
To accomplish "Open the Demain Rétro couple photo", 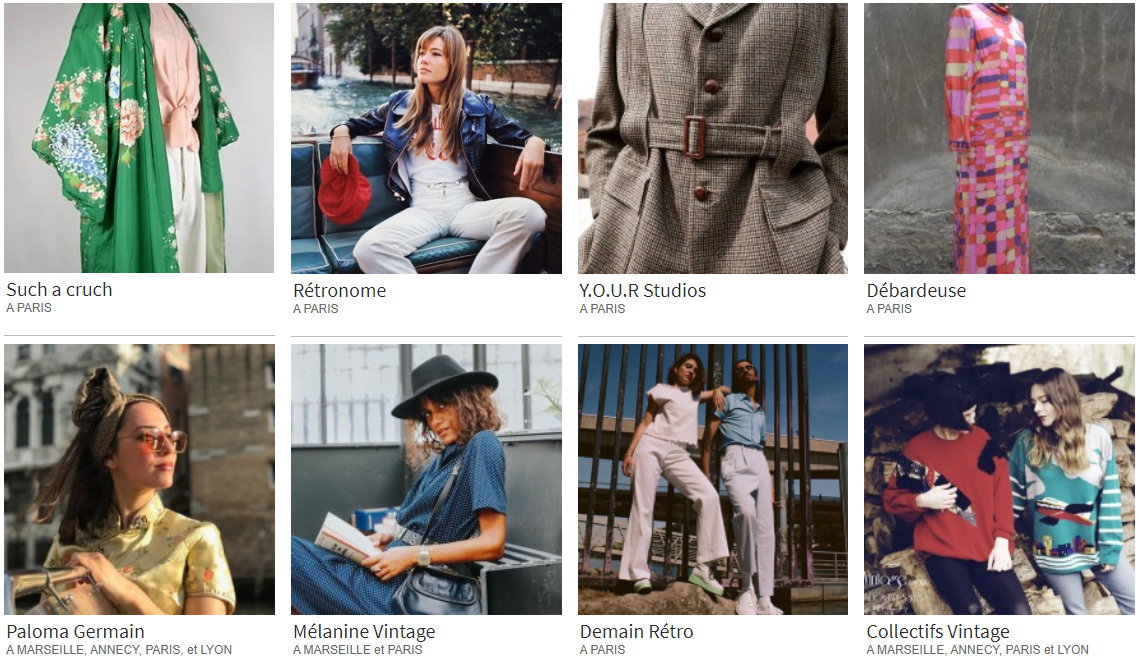I will (713, 479).
